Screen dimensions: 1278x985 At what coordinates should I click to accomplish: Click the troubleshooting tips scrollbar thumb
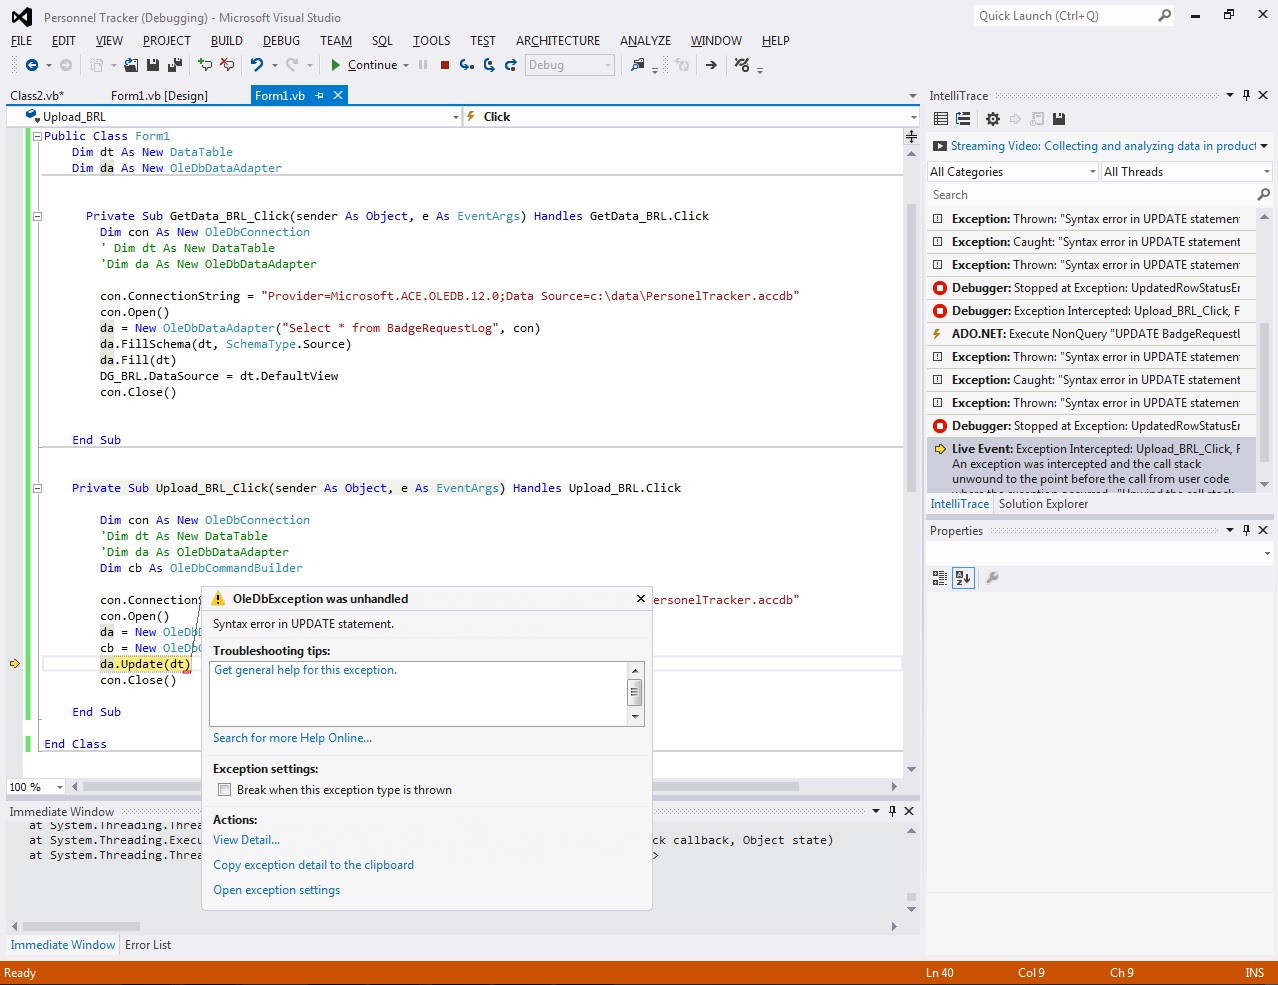(x=634, y=691)
